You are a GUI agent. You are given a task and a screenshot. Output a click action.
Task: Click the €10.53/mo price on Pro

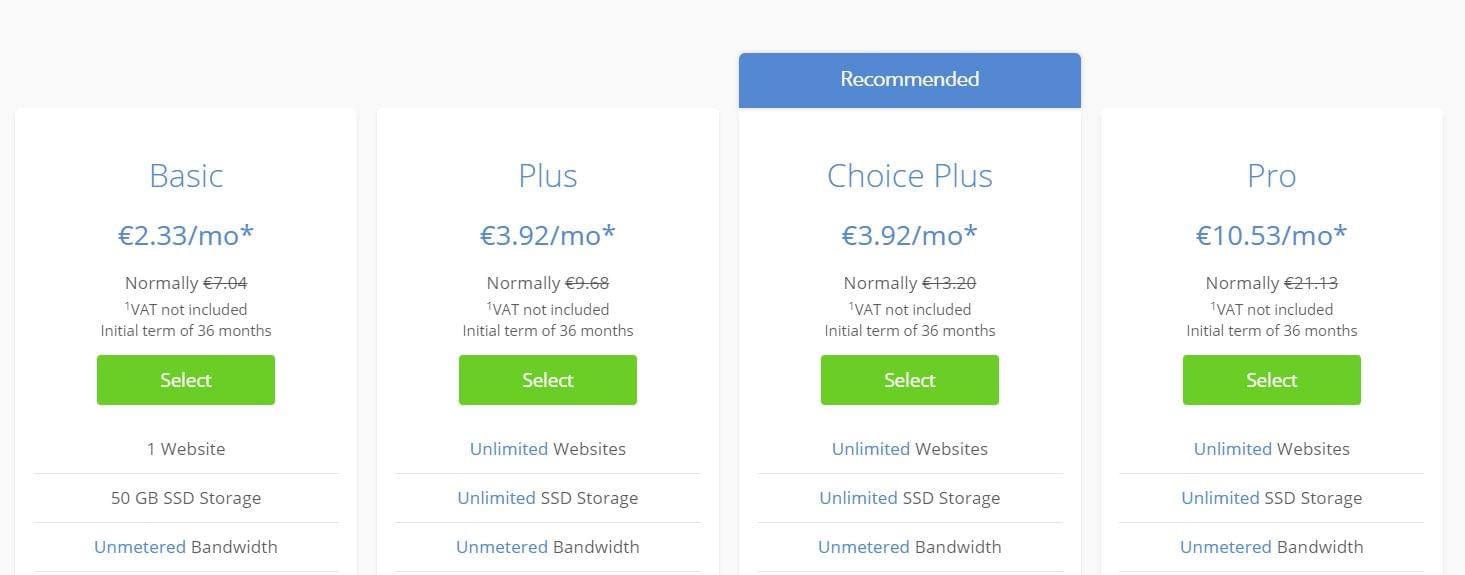coord(1271,235)
